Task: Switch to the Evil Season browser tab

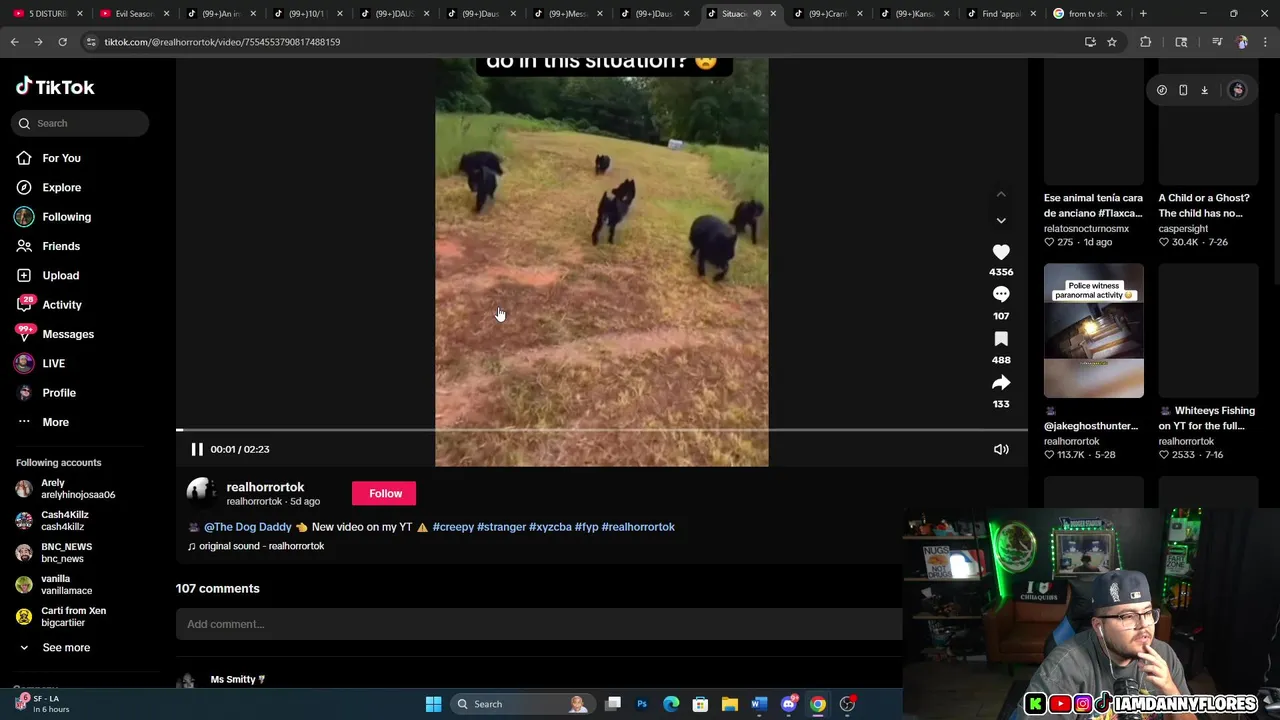Action: [x=134, y=14]
